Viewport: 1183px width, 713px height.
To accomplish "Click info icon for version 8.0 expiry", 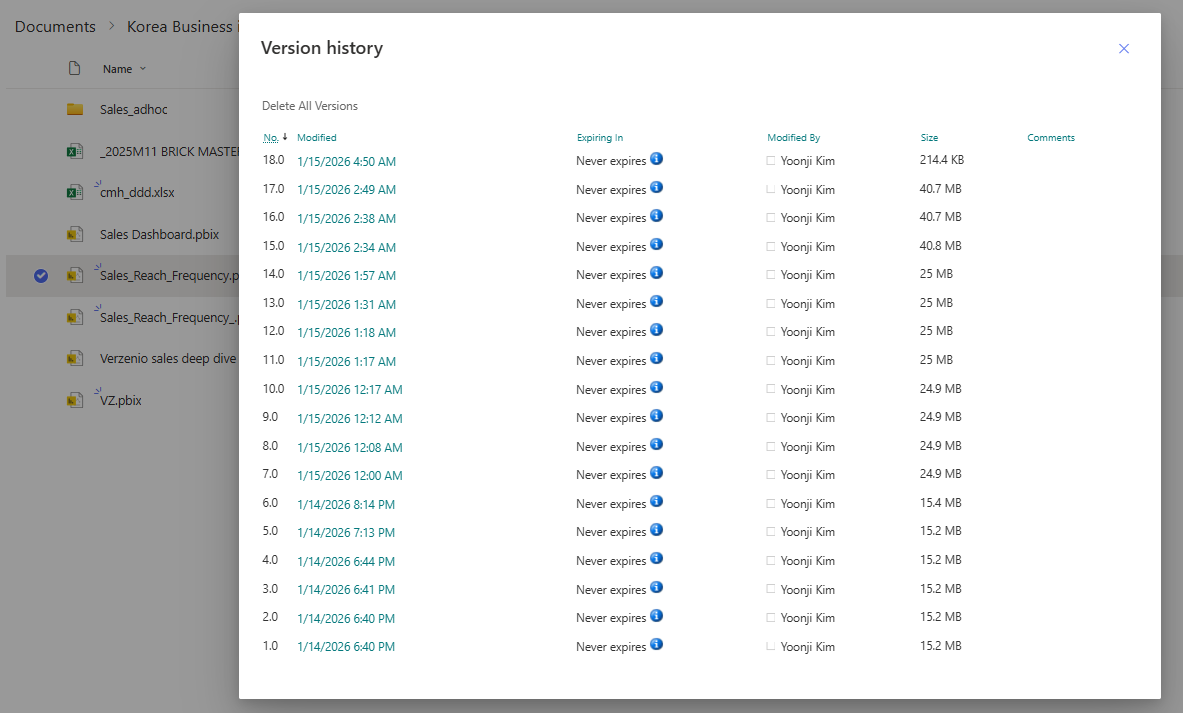I will click(656, 444).
